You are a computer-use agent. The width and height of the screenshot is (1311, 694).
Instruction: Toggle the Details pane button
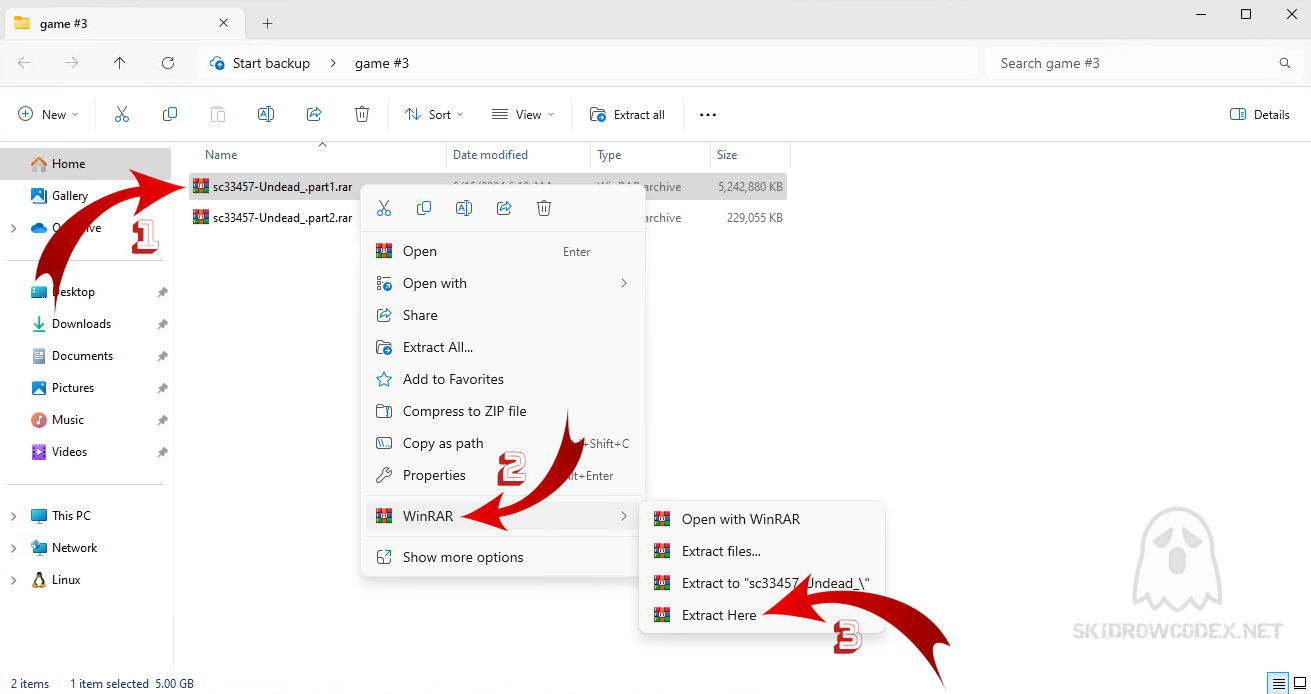pos(1260,115)
